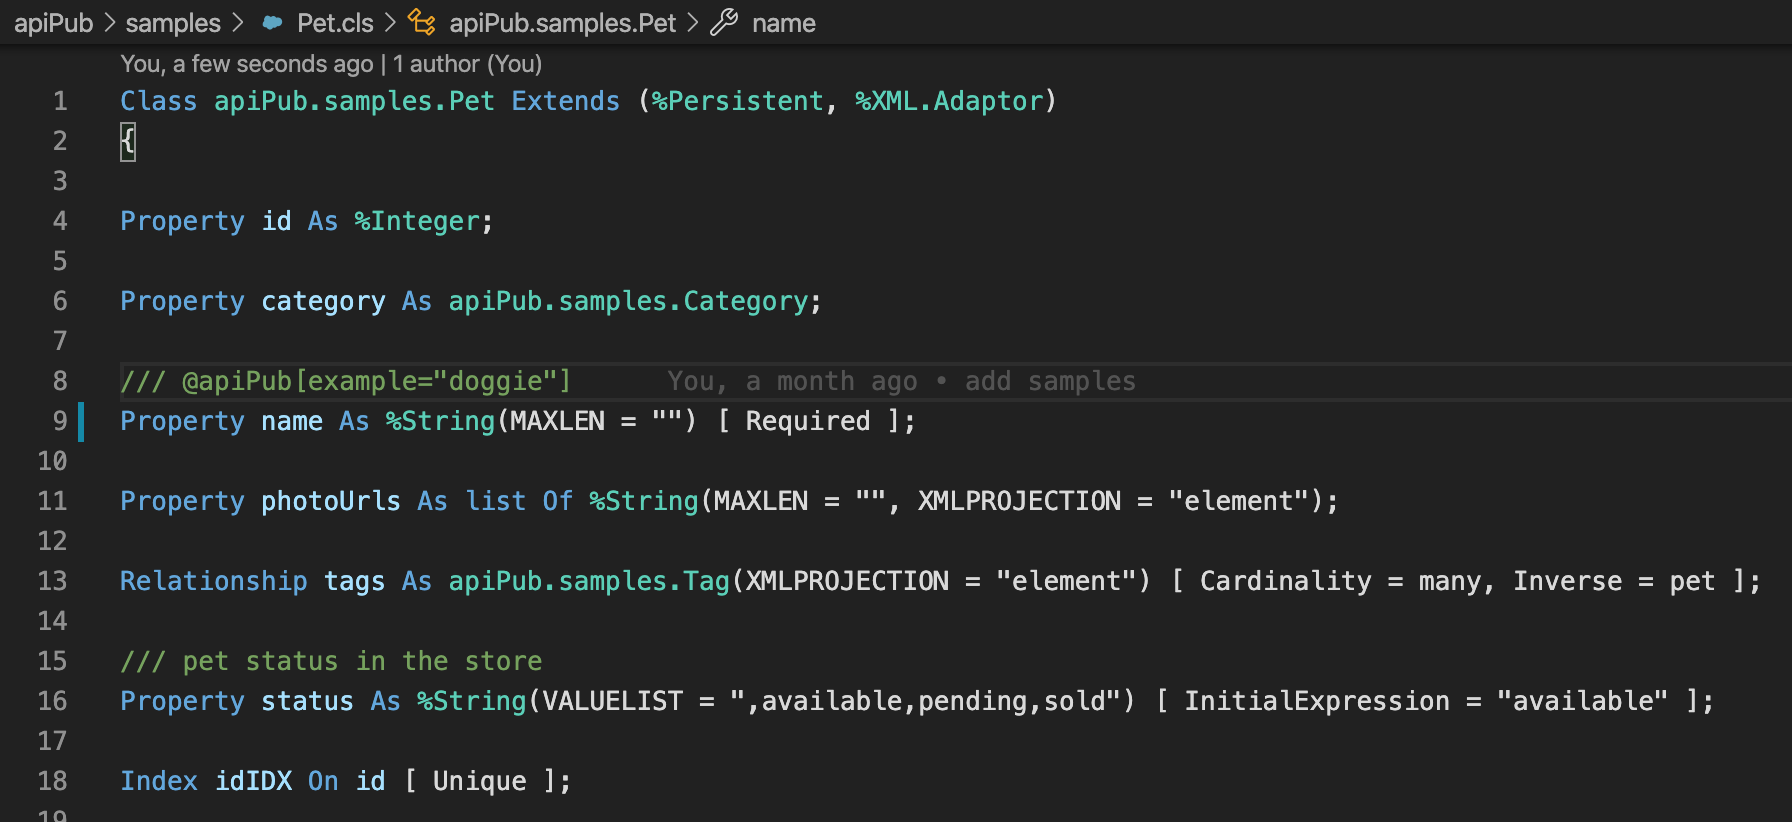Expand the name symbol breadcrumb
Image resolution: width=1792 pixels, height=822 pixels.
pos(783,22)
